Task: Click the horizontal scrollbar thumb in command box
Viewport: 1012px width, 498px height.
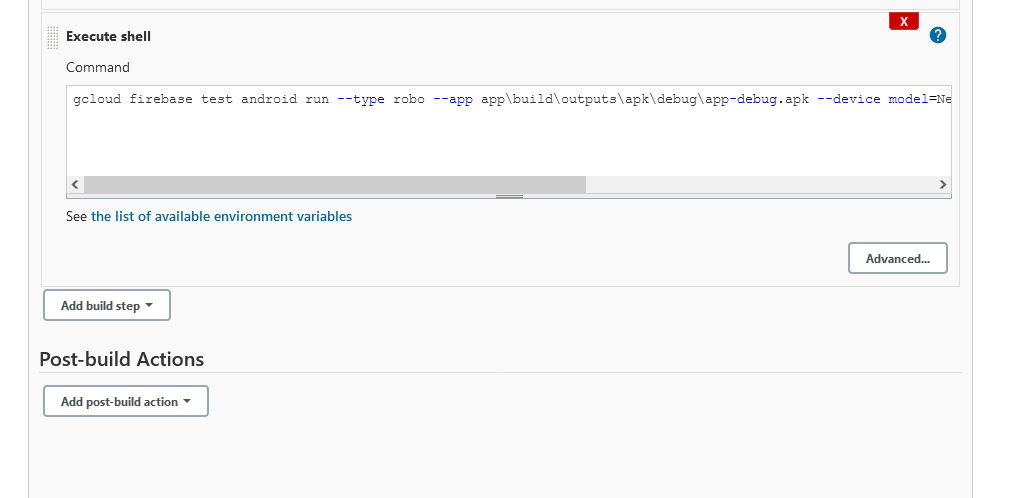Action: (335, 185)
